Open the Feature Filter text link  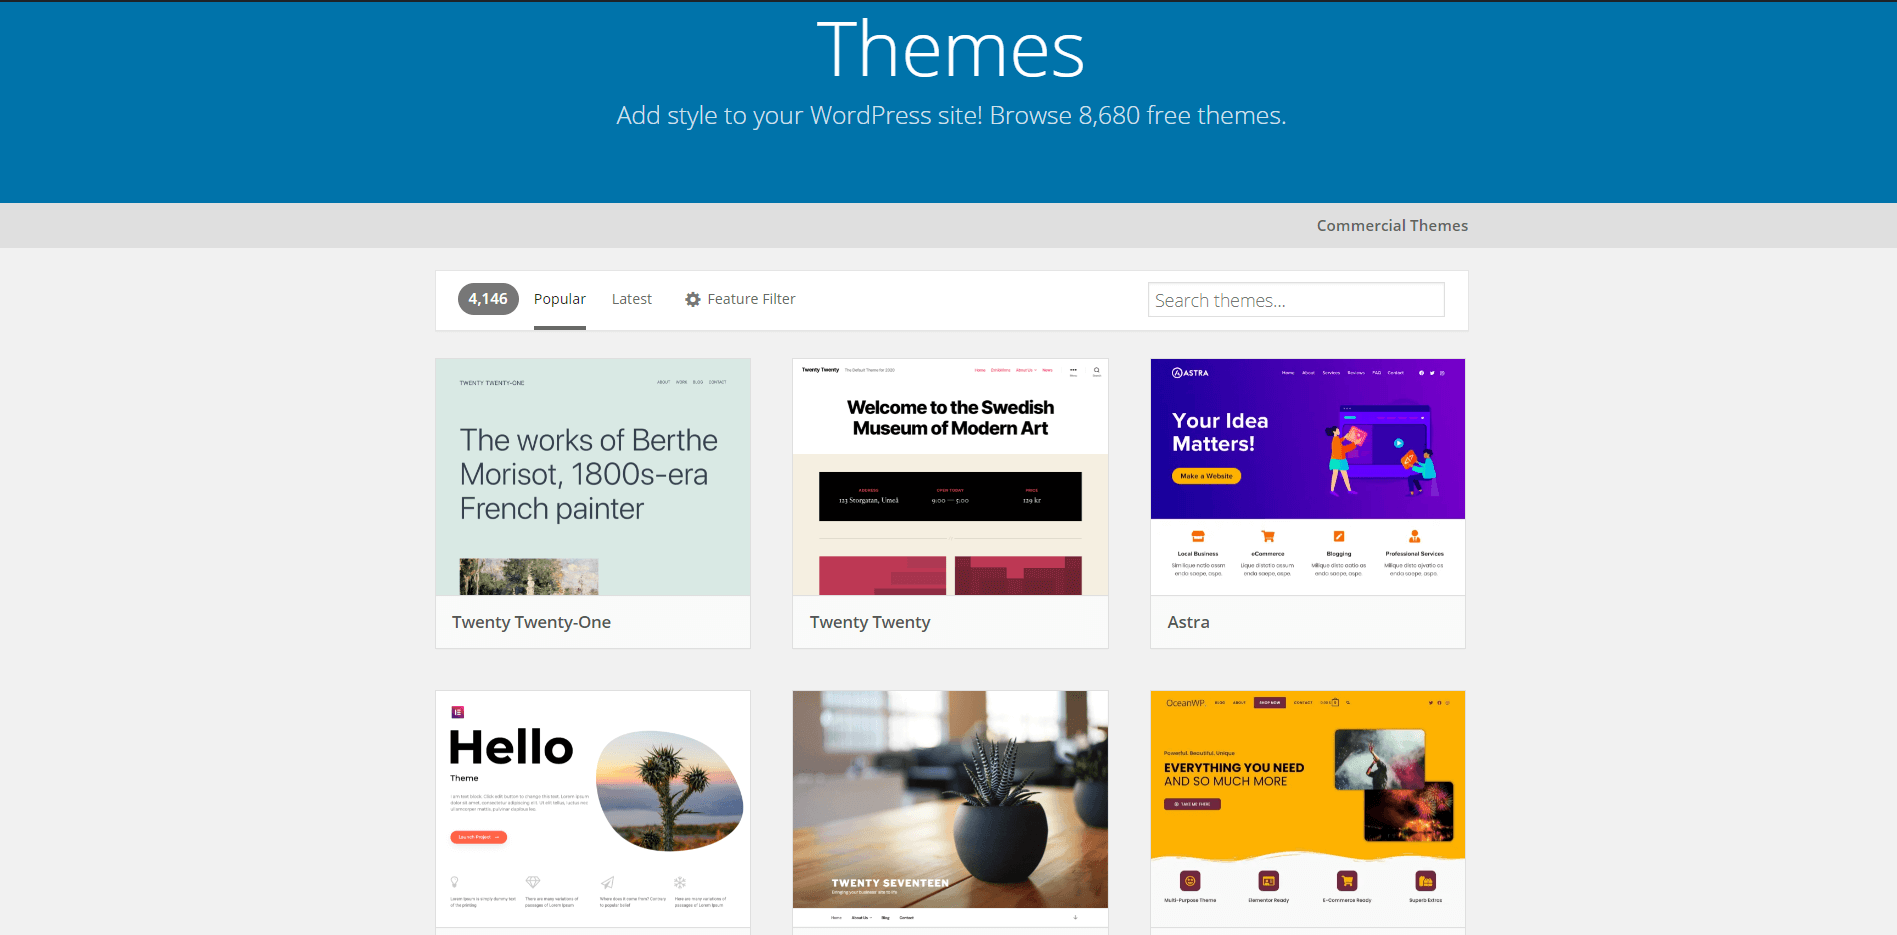tap(751, 299)
